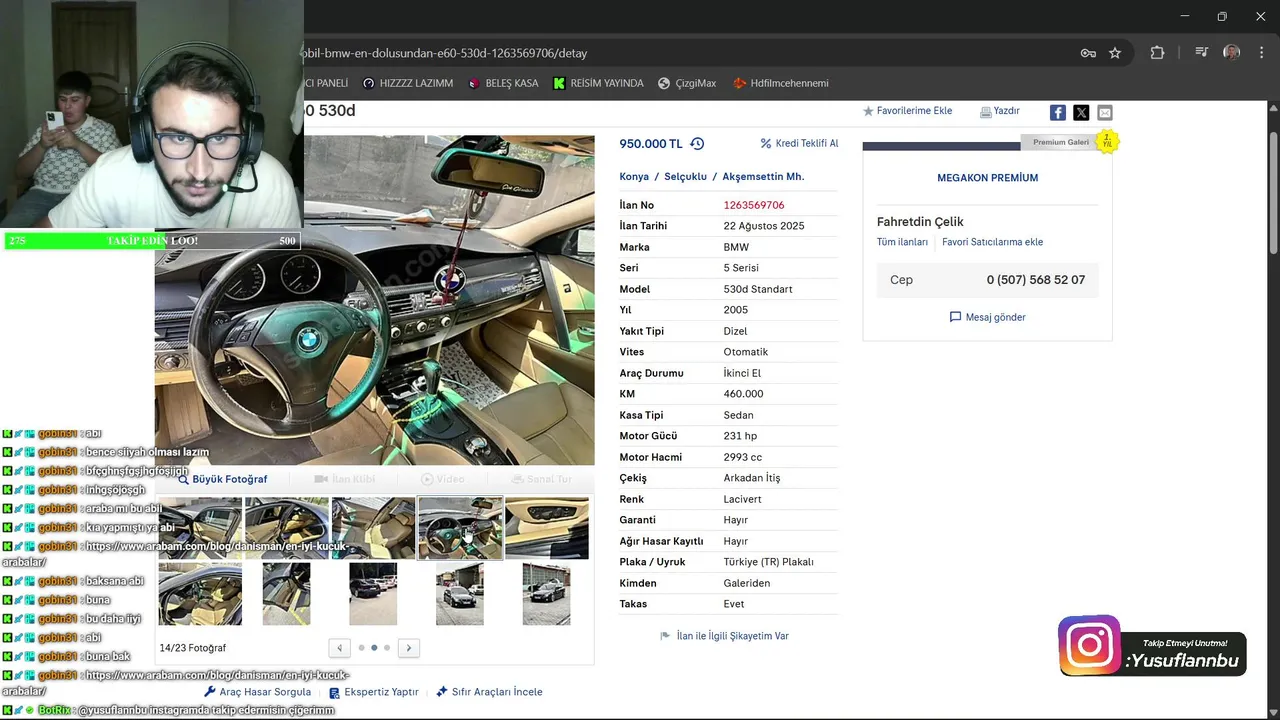View seller's Tüm ilanları
The width and height of the screenshot is (1280, 720).
[x=902, y=242]
